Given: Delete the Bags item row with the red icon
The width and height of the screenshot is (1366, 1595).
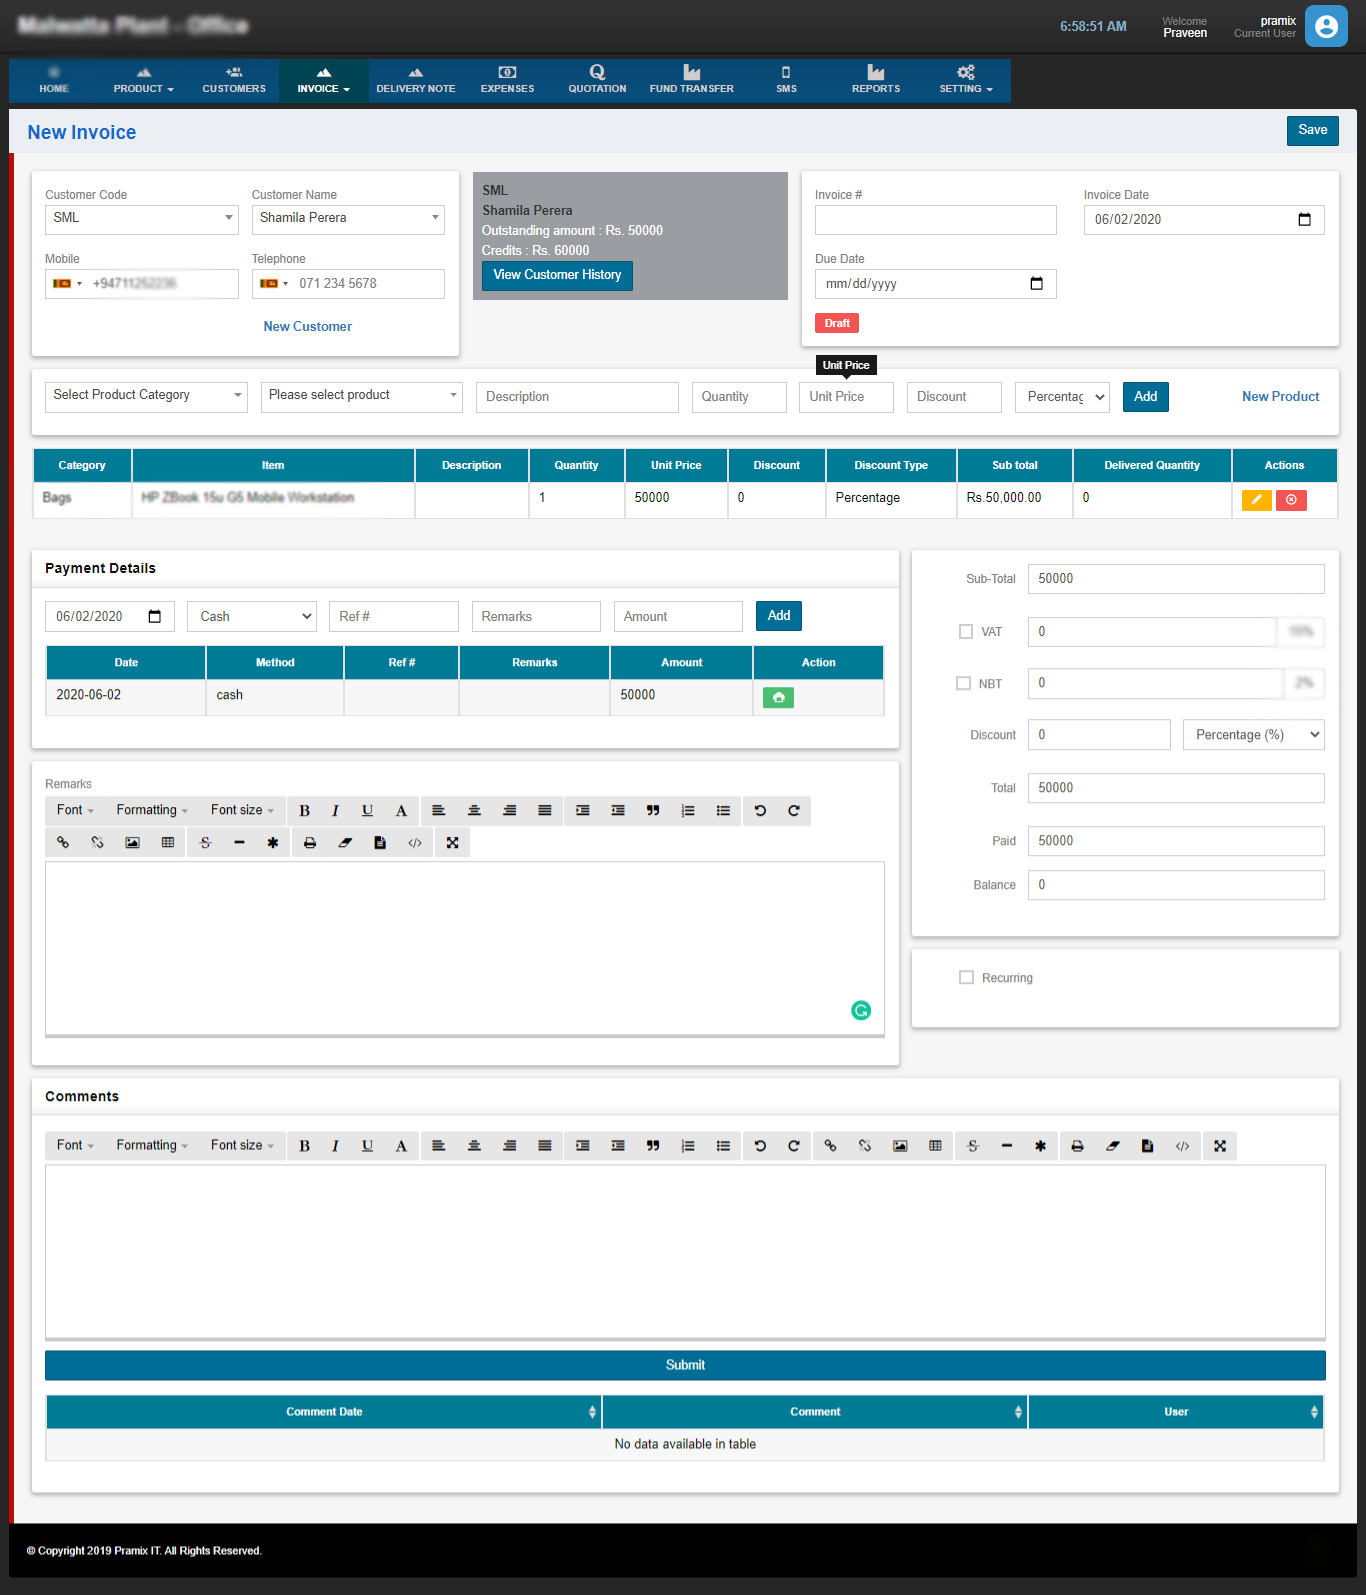Looking at the screenshot, I should tap(1291, 500).
